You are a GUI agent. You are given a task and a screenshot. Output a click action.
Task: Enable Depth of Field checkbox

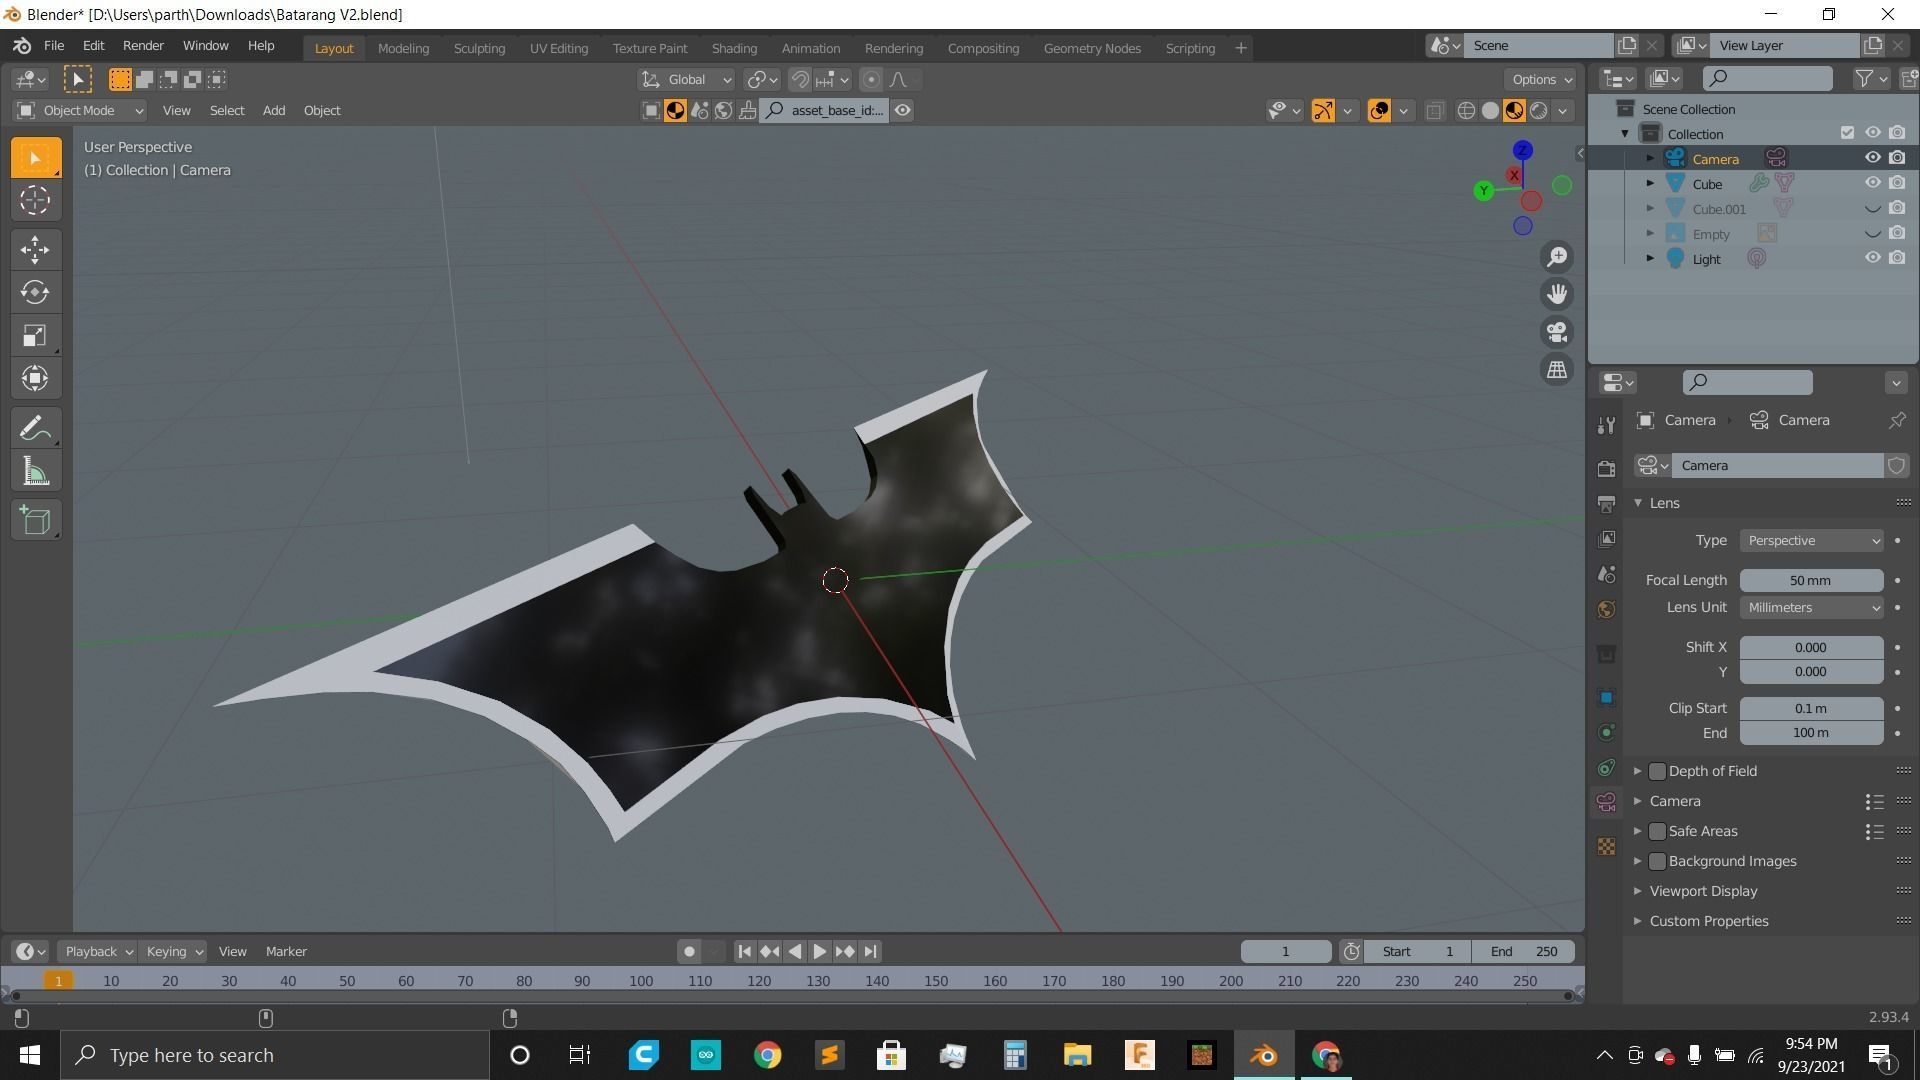[x=1657, y=771]
